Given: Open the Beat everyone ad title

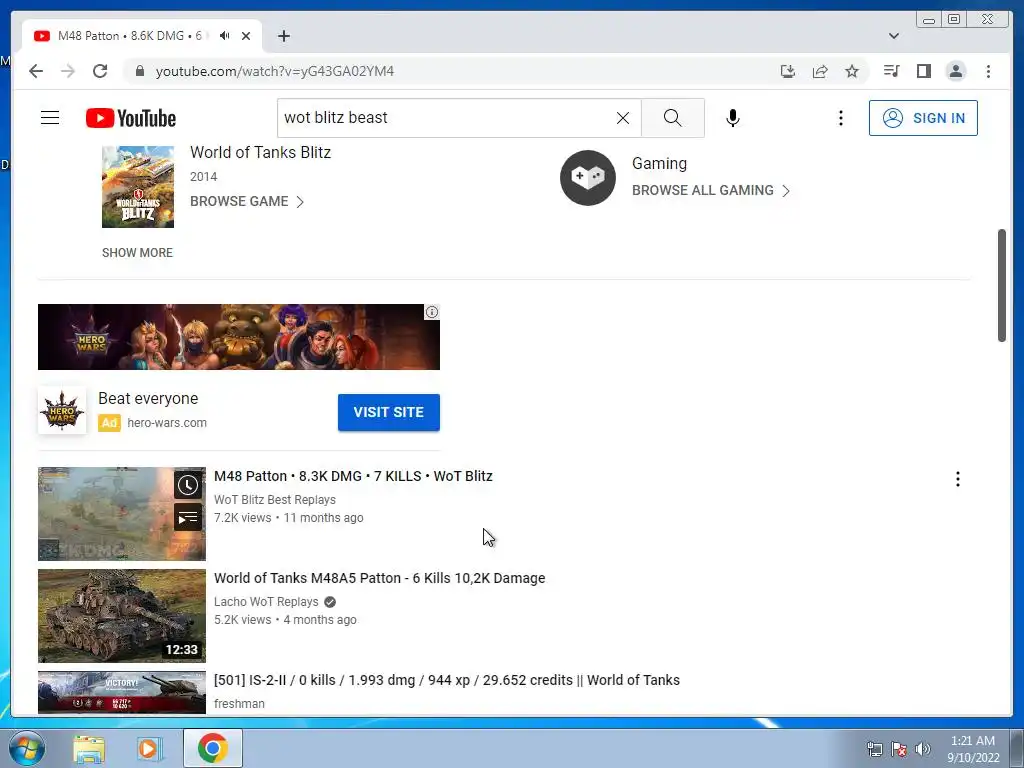Looking at the screenshot, I should point(148,398).
